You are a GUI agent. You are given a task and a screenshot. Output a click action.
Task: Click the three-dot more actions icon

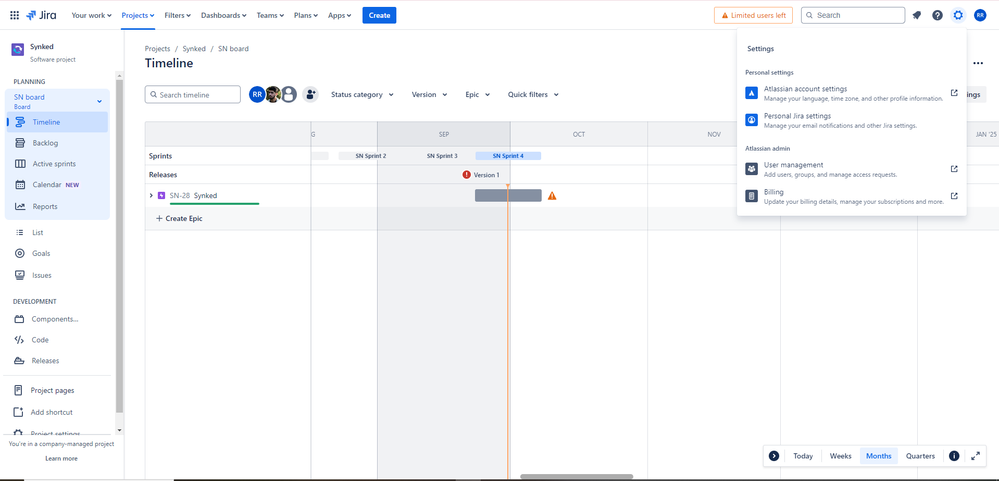978,63
